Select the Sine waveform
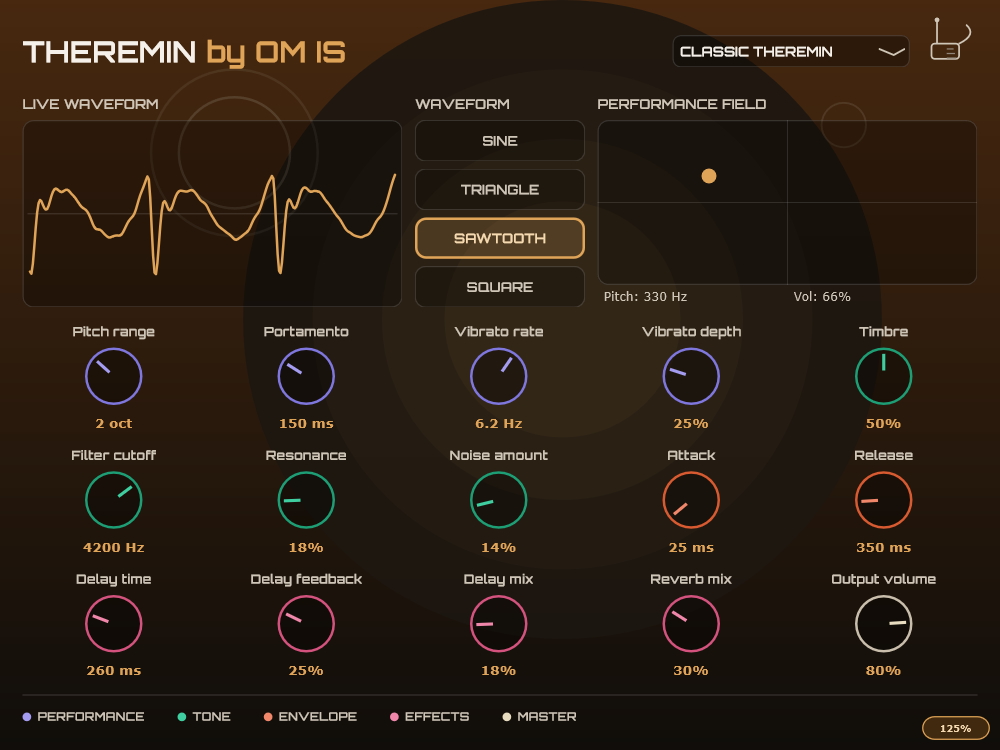The width and height of the screenshot is (1000, 750). pyautogui.click(x=500, y=141)
